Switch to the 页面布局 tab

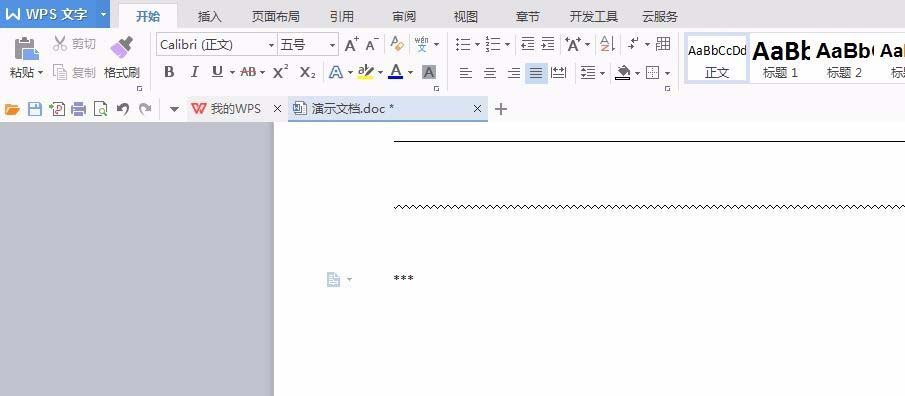click(x=275, y=17)
